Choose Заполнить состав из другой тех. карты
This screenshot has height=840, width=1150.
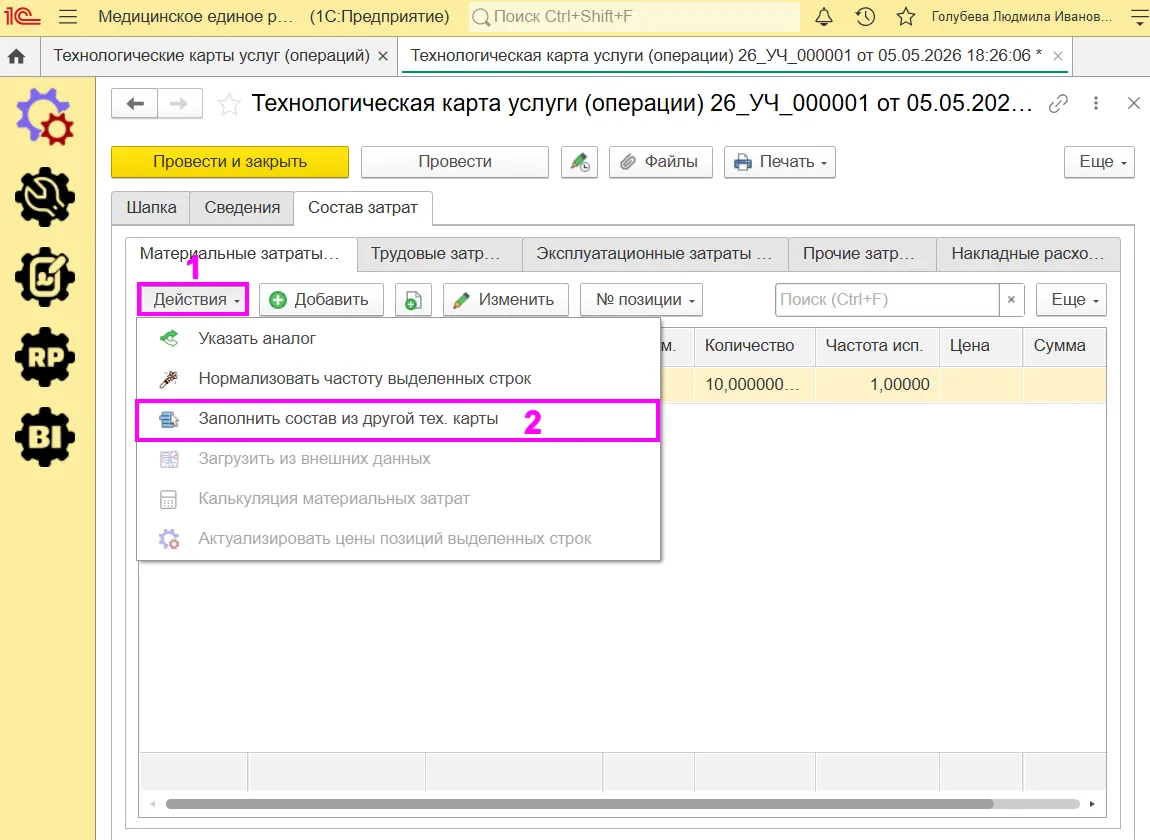click(x=398, y=420)
